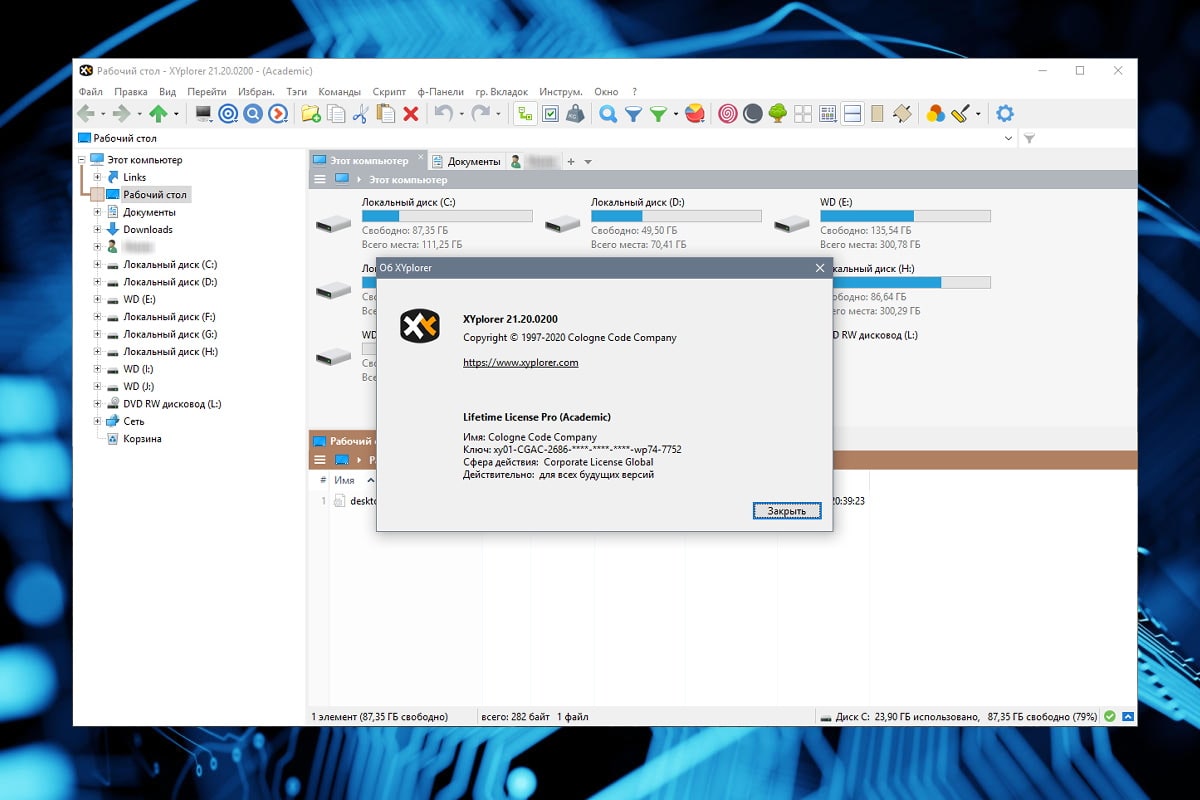The width and height of the screenshot is (1200, 800).
Task: Undo the last action
Action: [x=443, y=114]
